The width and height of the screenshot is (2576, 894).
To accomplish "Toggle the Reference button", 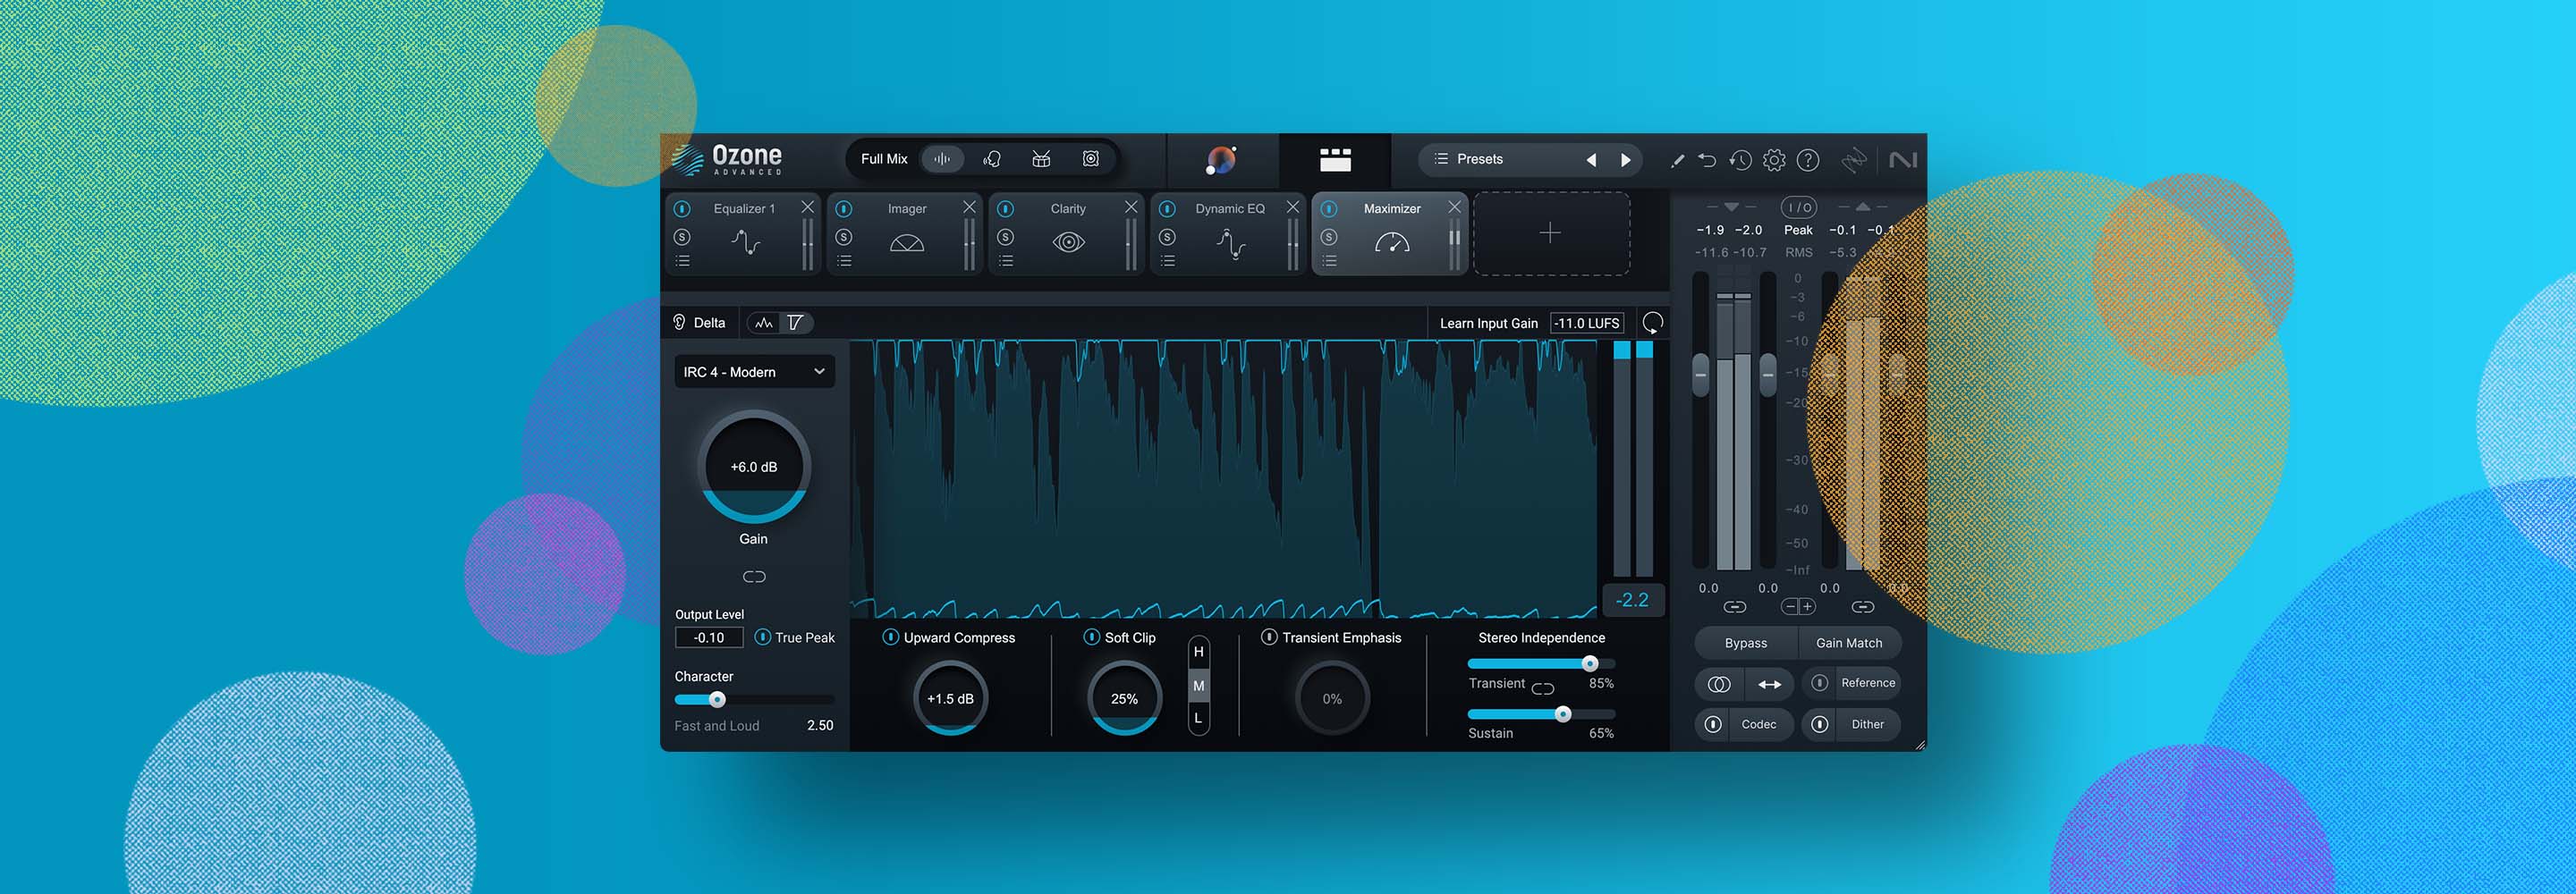I will (x=1852, y=683).
